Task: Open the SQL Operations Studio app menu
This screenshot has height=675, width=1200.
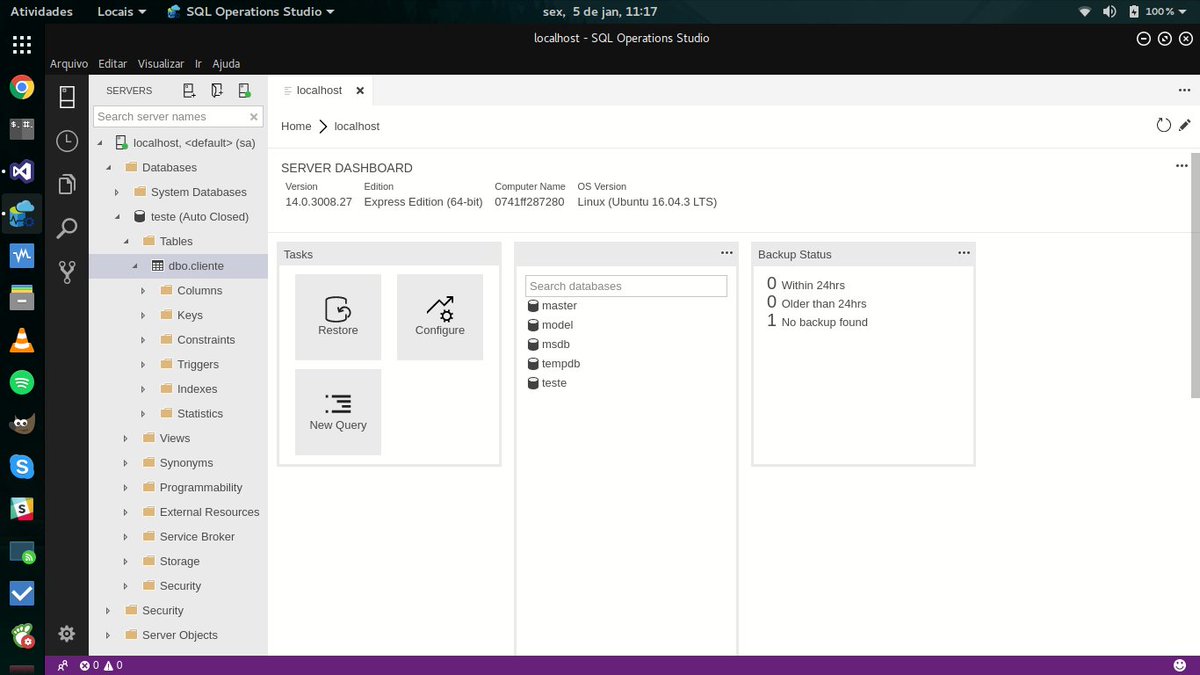Action: [x=251, y=11]
